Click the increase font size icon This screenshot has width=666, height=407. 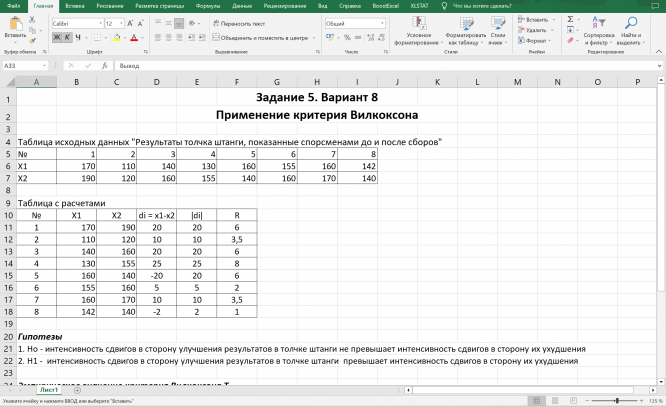pos(130,23)
